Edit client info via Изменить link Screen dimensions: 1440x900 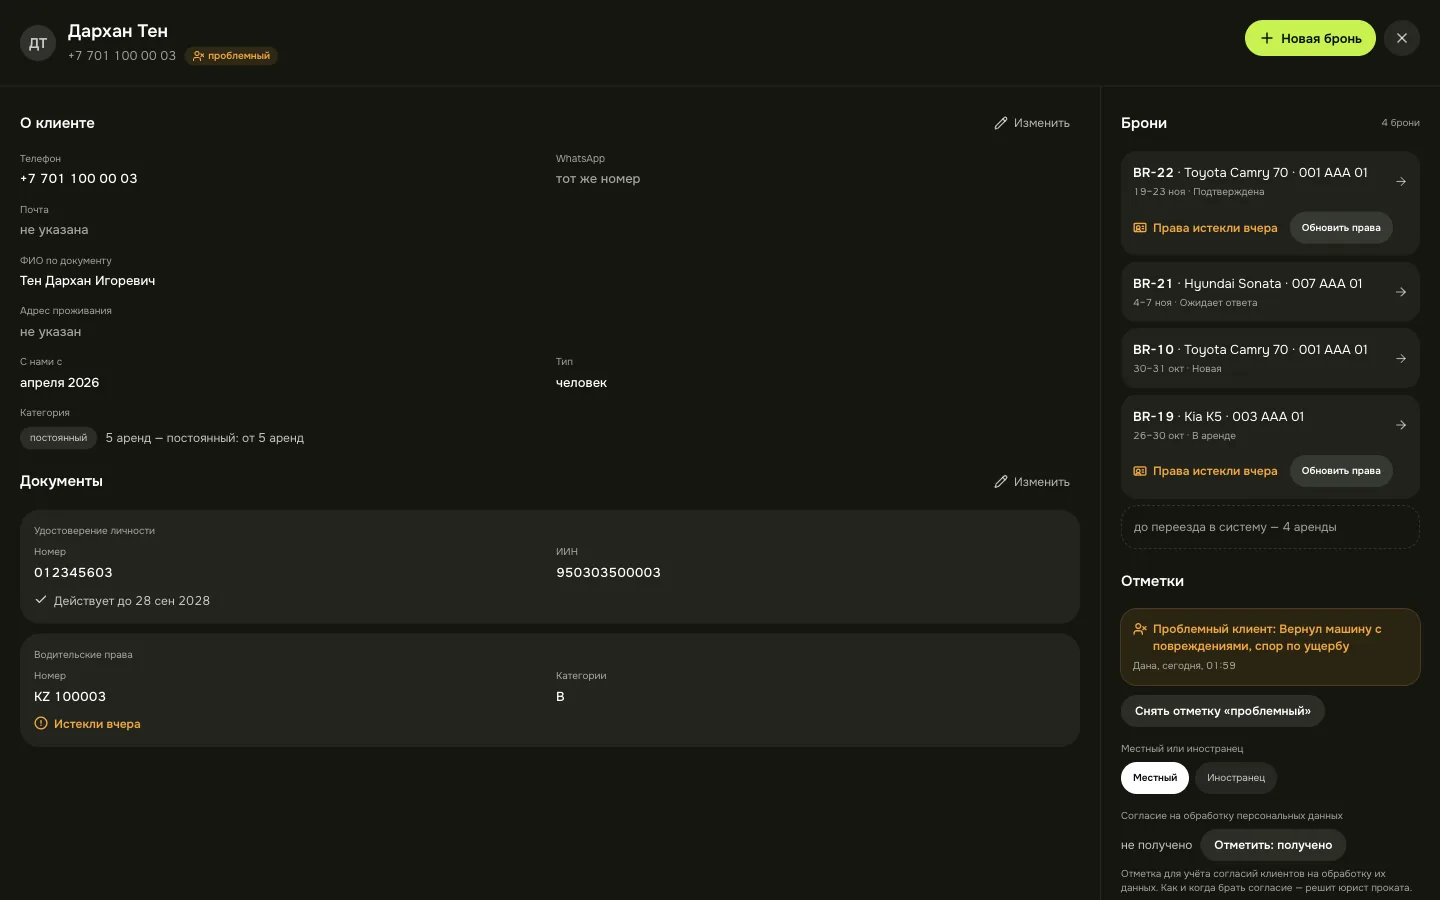tap(1032, 123)
